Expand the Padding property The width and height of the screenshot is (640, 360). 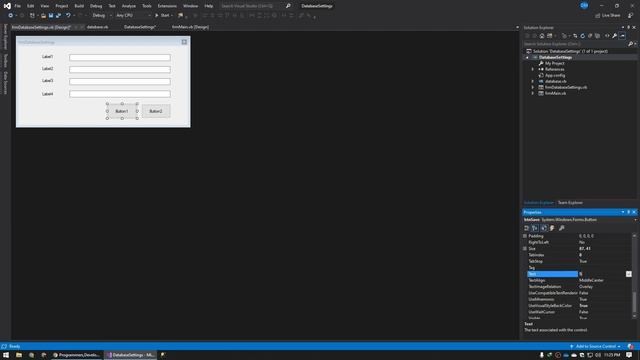525,236
